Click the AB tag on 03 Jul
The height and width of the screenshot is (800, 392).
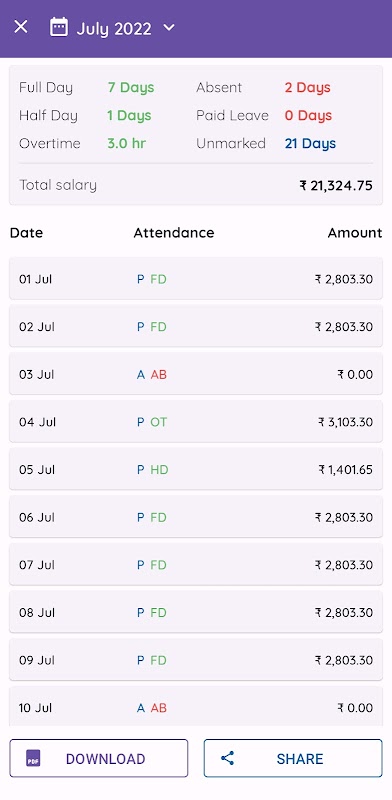(159, 374)
